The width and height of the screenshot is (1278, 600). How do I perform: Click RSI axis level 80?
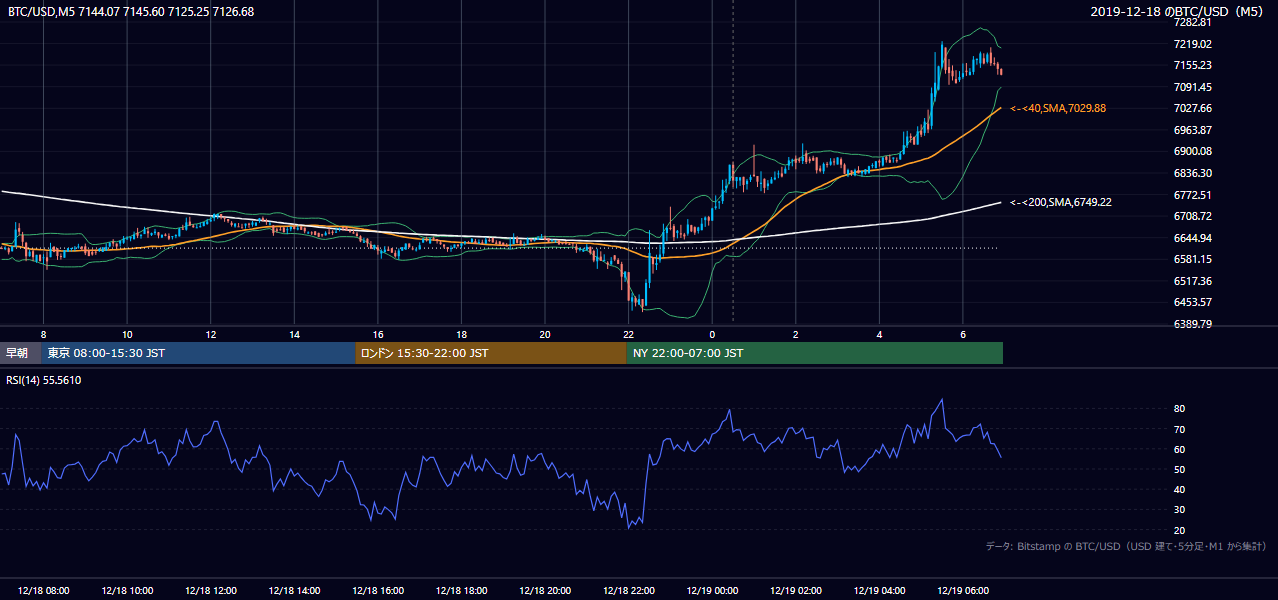point(1179,409)
